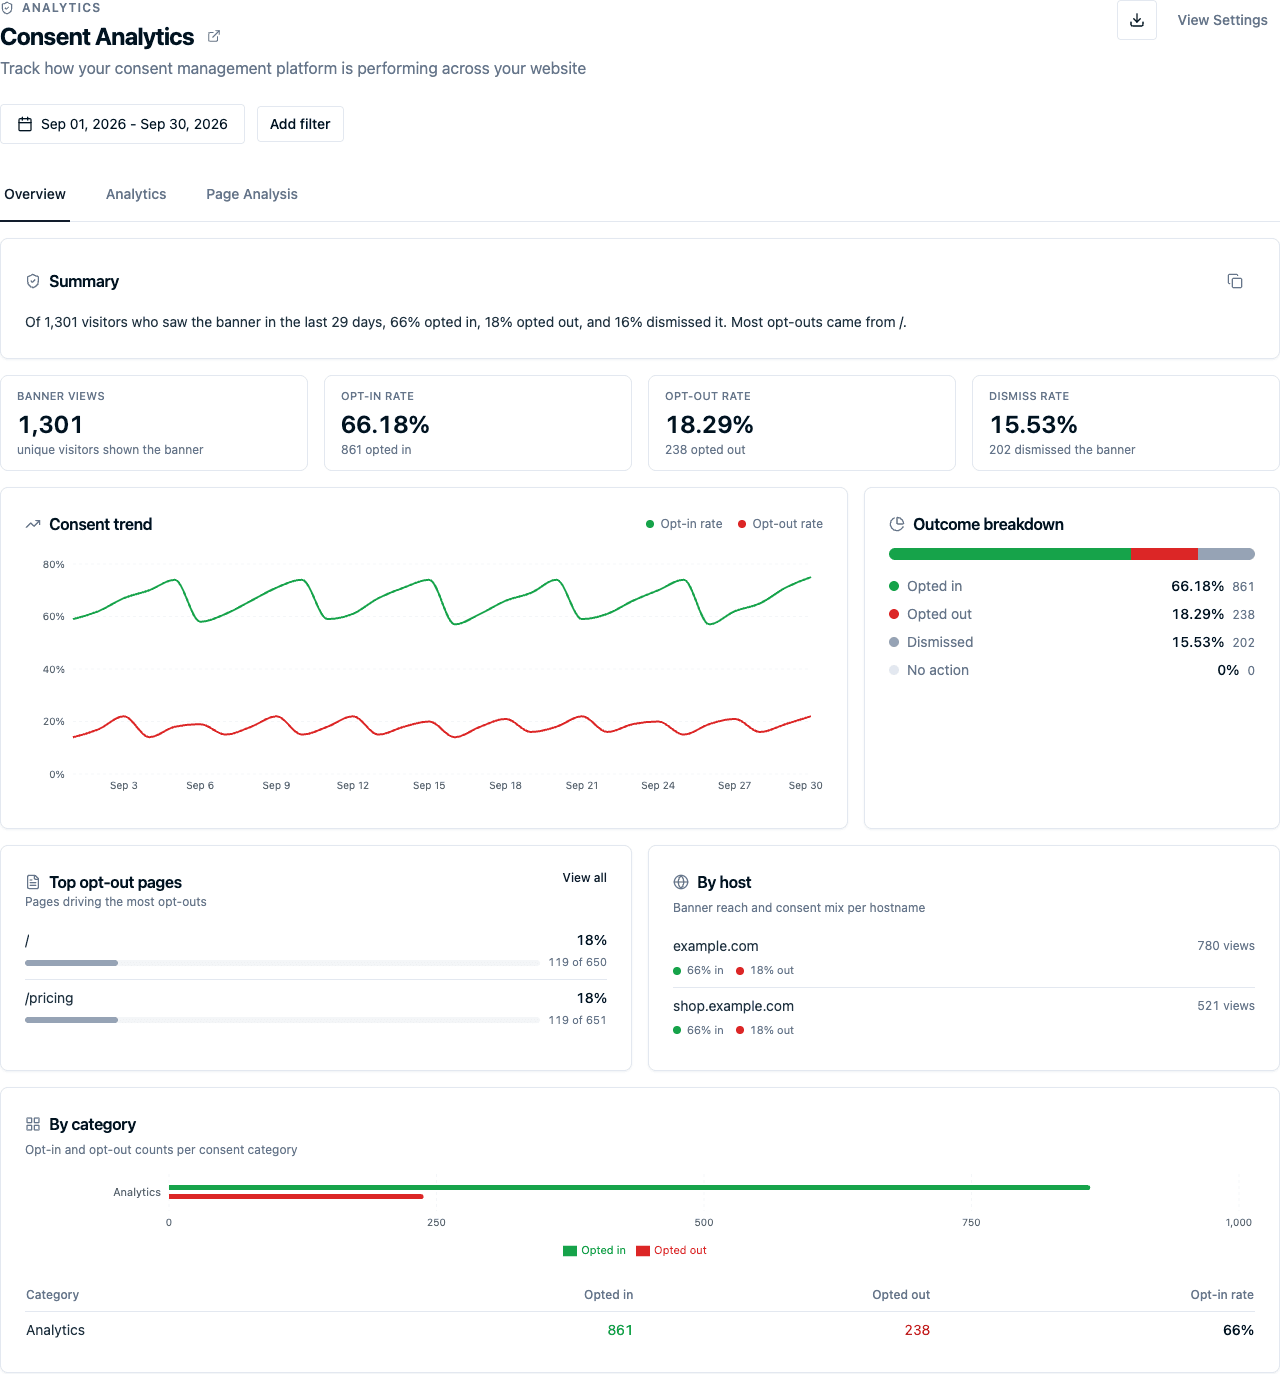Click the 66% opt-in rate table cell

pos(1238,1330)
